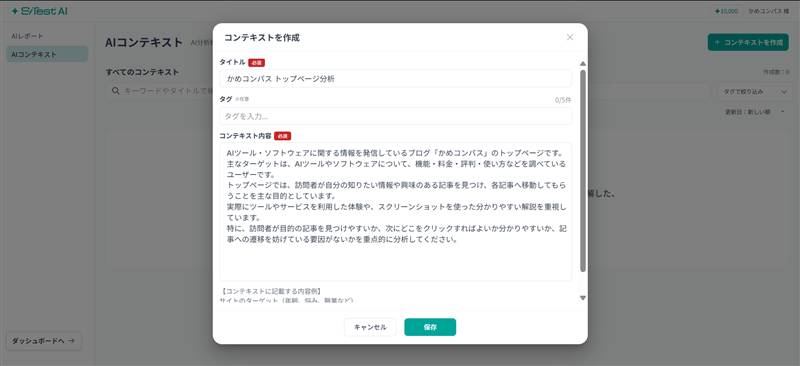The height and width of the screenshot is (366, 800).
Task: Click inside the コンテキスト内容 text area
Action: (395, 212)
